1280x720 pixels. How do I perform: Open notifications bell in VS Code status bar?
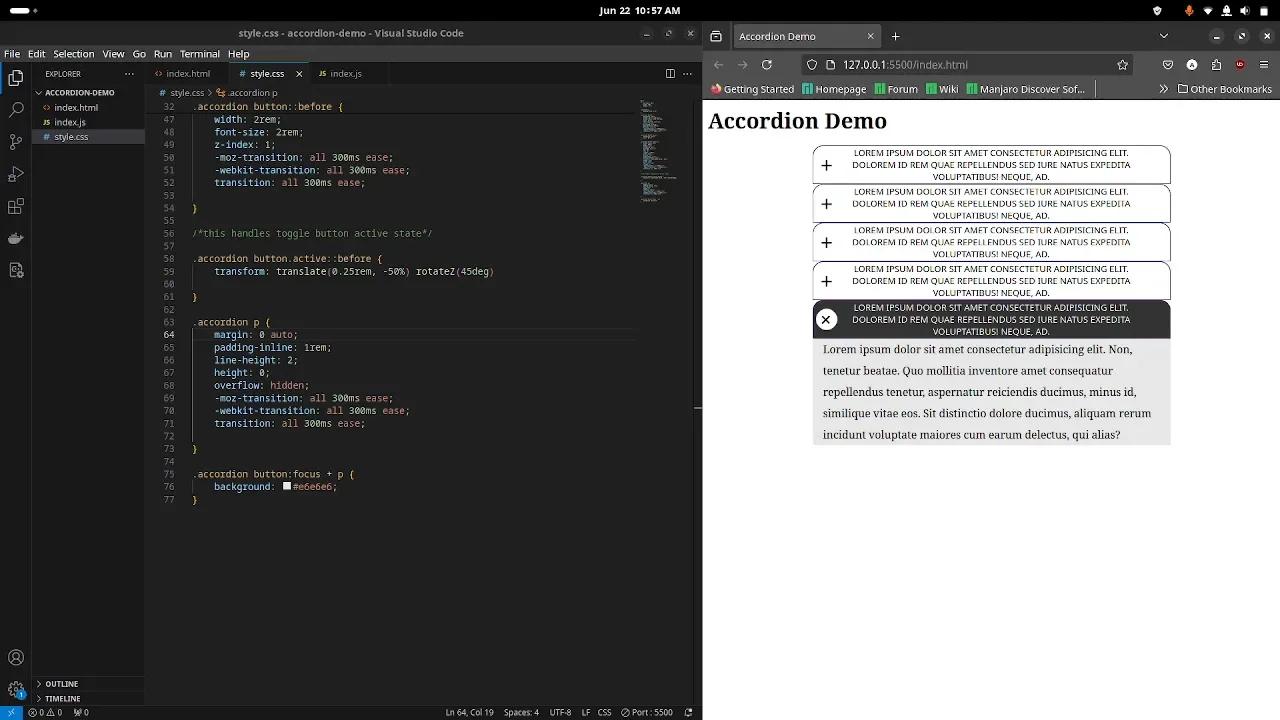pyautogui.click(x=688, y=712)
